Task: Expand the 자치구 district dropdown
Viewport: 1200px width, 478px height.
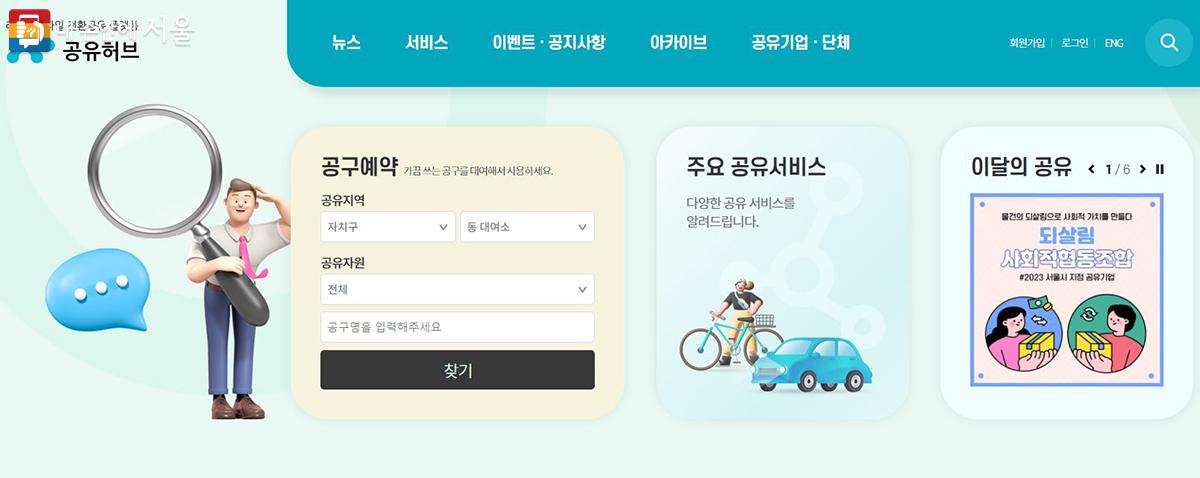Action: [x=388, y=227]
